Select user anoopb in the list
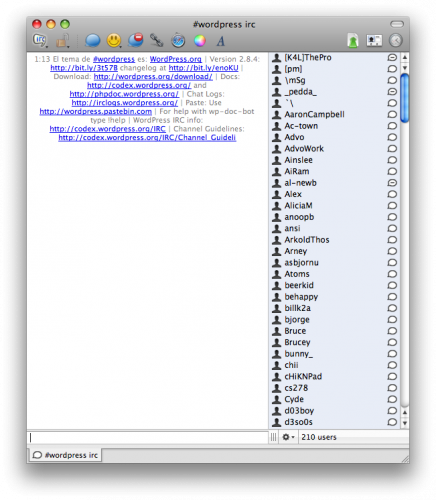The width and height of the screenshot is (436, 500). [x=335, y=217]
